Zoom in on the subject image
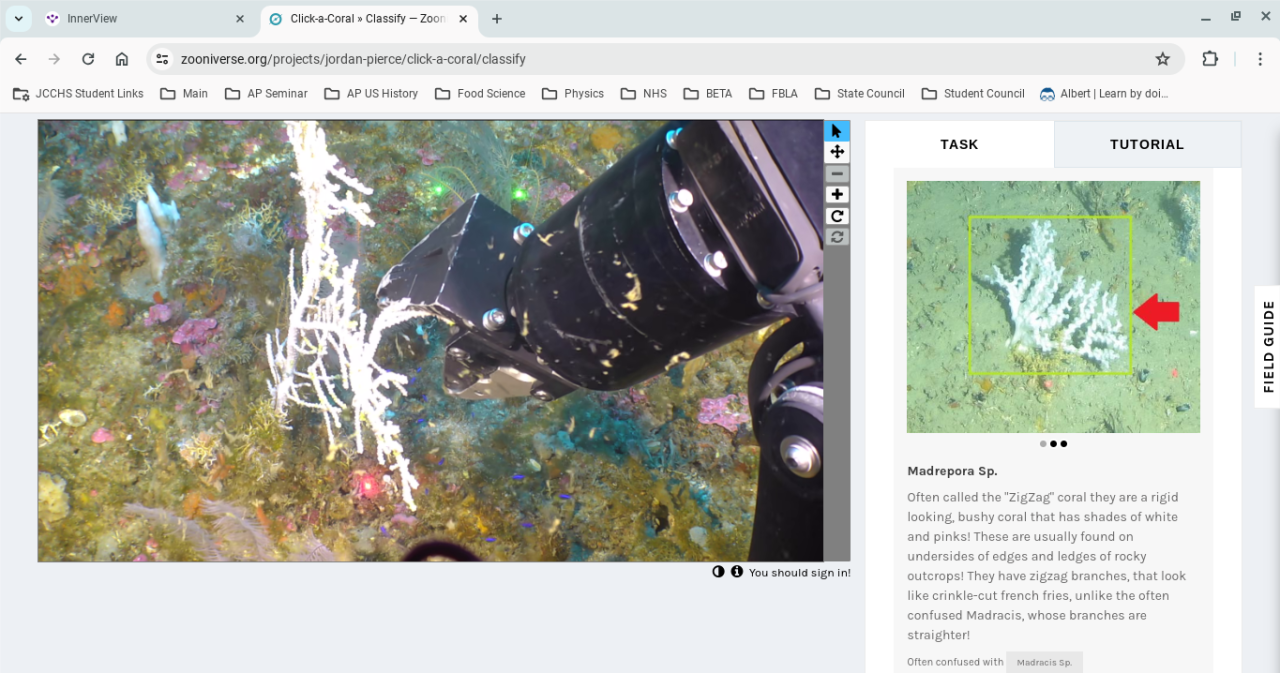 837,195
